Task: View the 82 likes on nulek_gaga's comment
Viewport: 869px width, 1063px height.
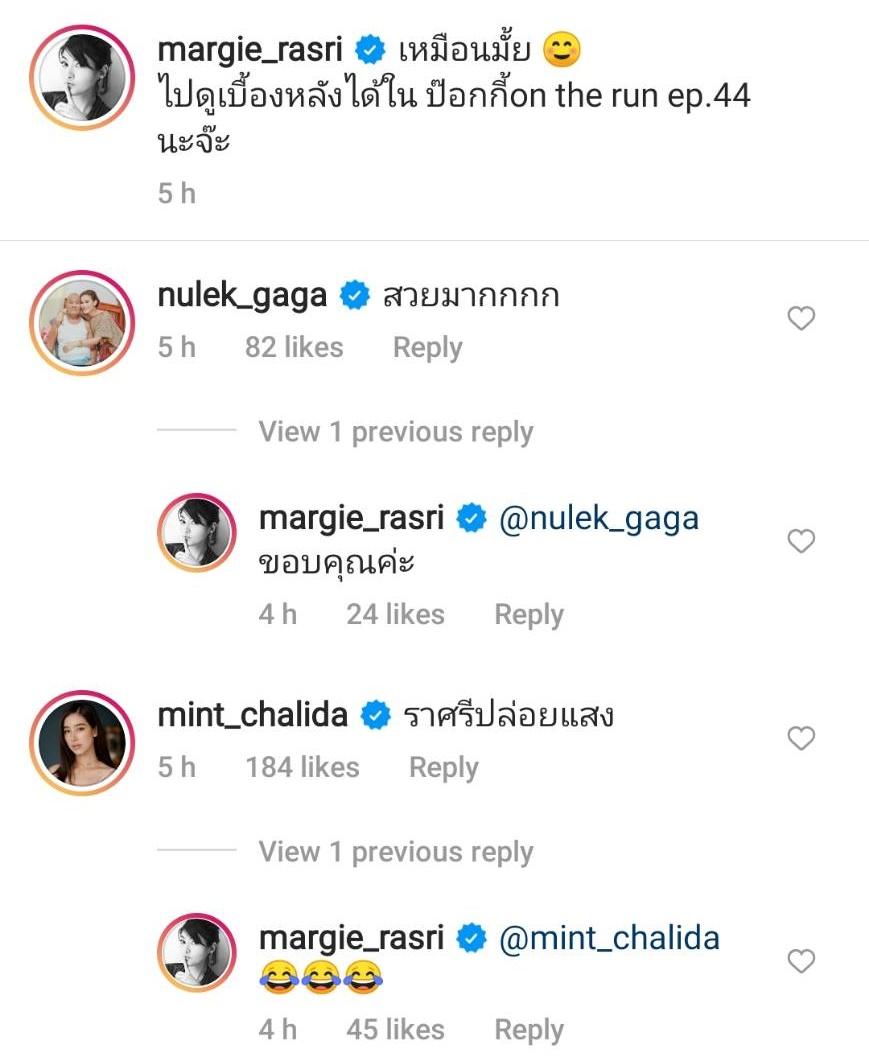Action: click(294, 348)
